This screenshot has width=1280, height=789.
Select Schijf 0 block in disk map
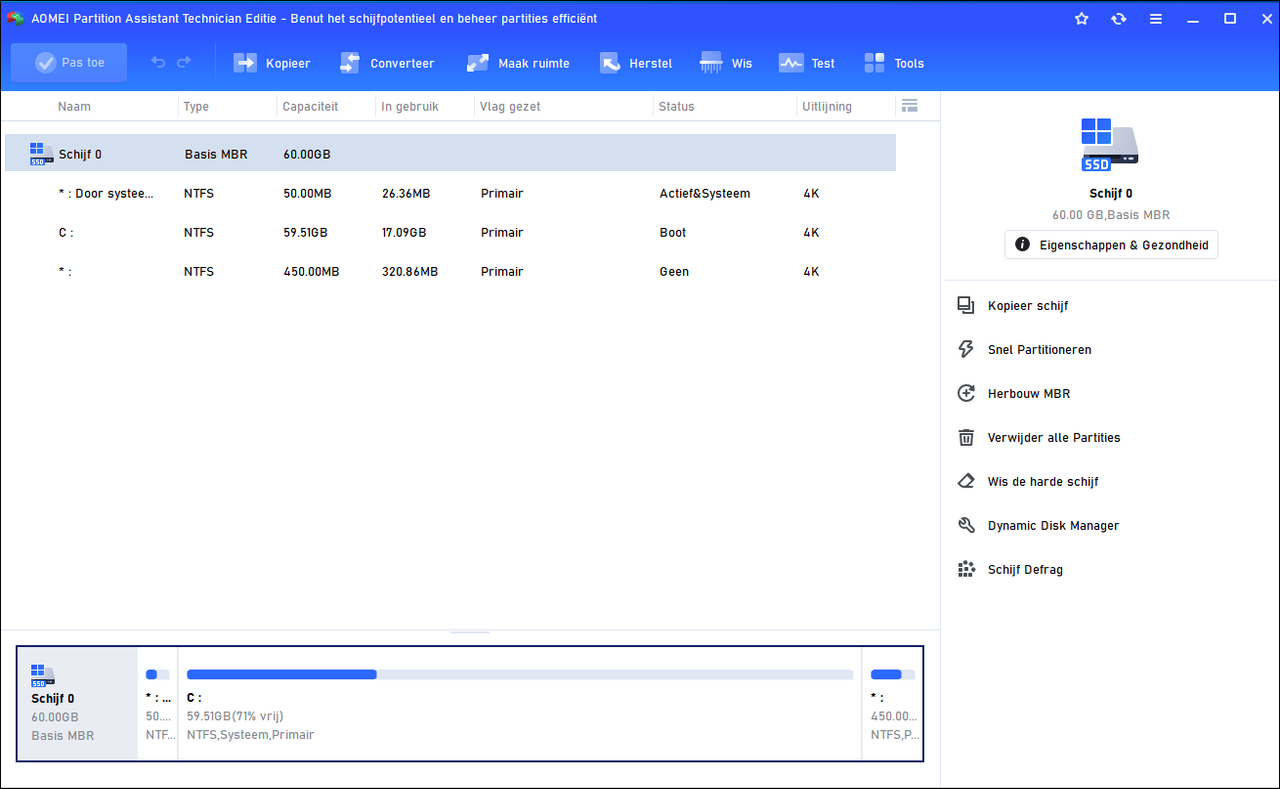pyautogui.click(x=77, y=703)
